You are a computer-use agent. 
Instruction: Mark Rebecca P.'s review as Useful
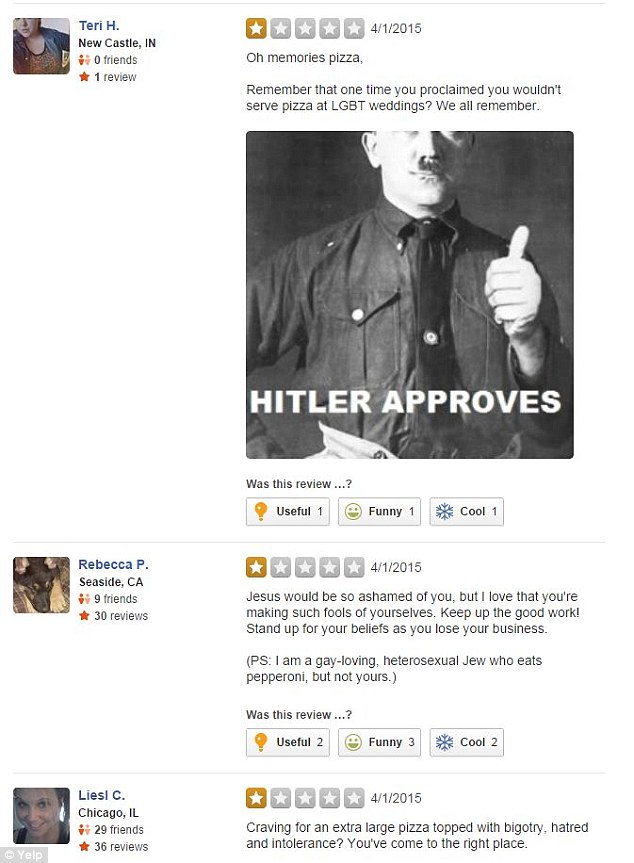click(x=288, y=742)
